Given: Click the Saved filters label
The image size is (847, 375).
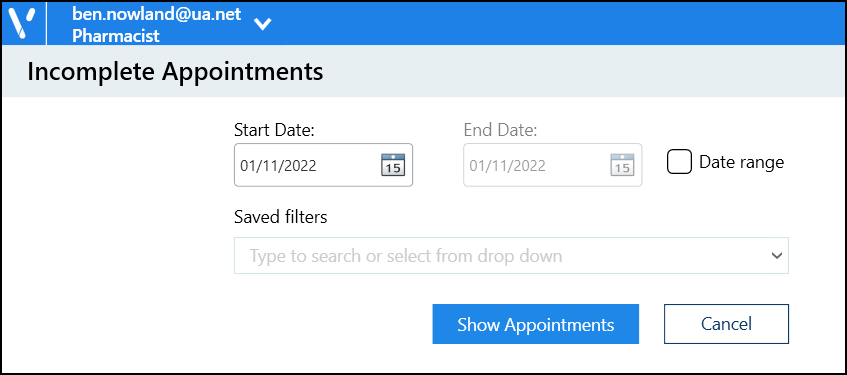Looking at the screenshot, I should tap(281, 217).
